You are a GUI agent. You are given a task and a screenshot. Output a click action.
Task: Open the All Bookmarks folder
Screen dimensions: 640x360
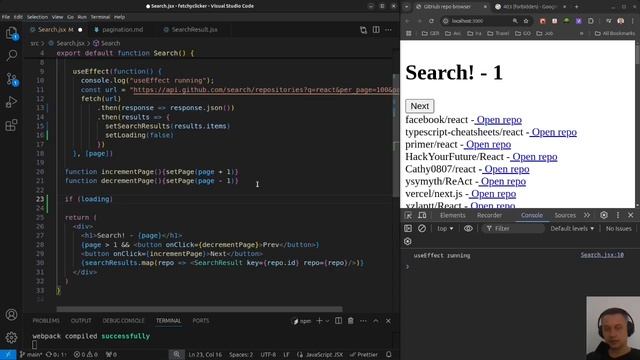tap(615, 33)
